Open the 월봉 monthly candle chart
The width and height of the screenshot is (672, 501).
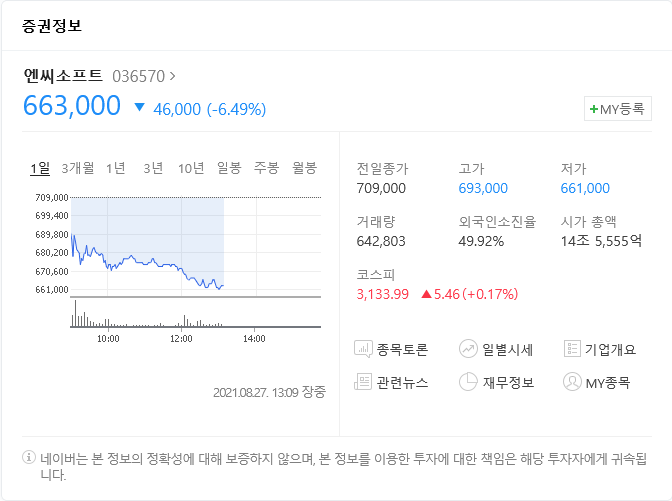(x=304, y=168)
